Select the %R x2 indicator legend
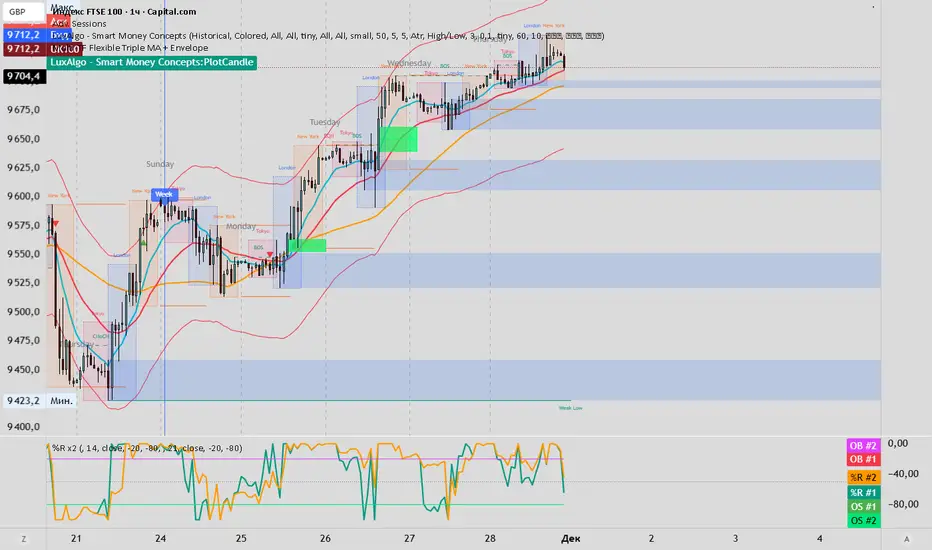The width and height of the screenshot is (932, 550). [147, 448]
